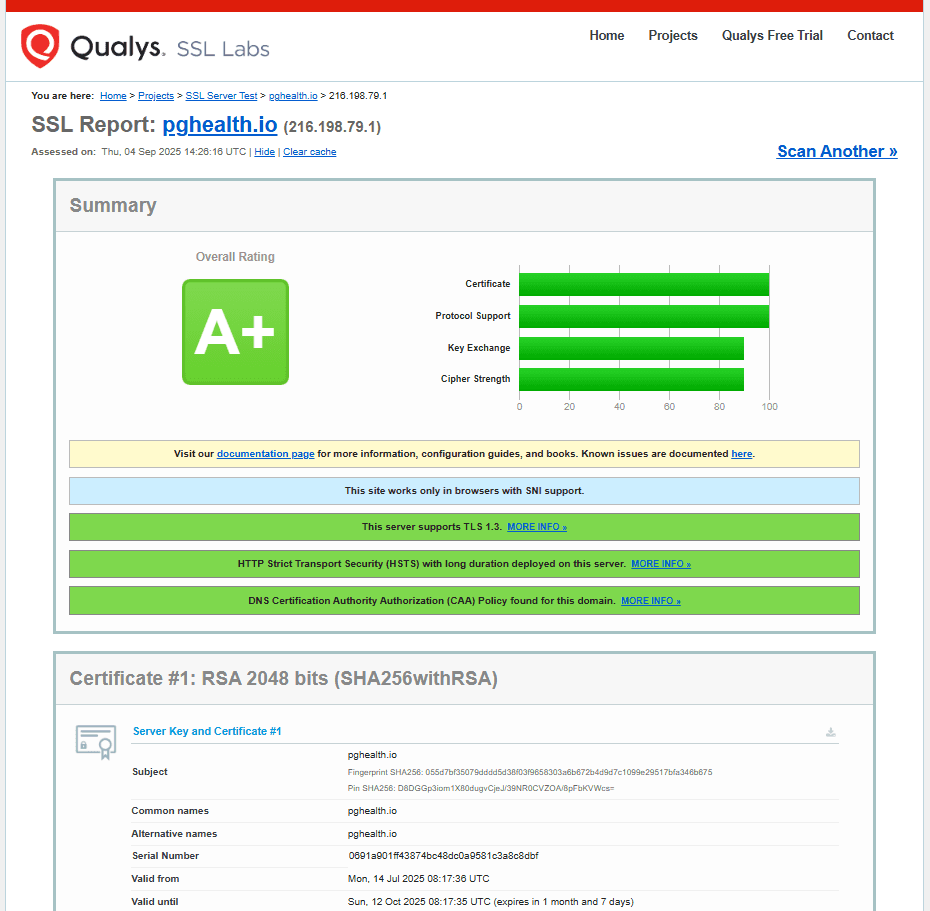Click the Hide link

265,152
